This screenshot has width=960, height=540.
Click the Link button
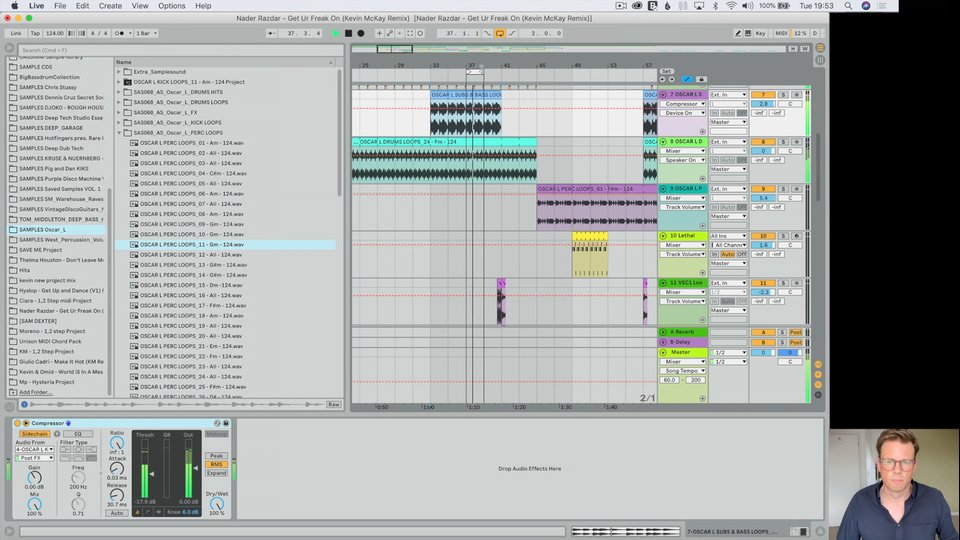[x=16, y=33]
